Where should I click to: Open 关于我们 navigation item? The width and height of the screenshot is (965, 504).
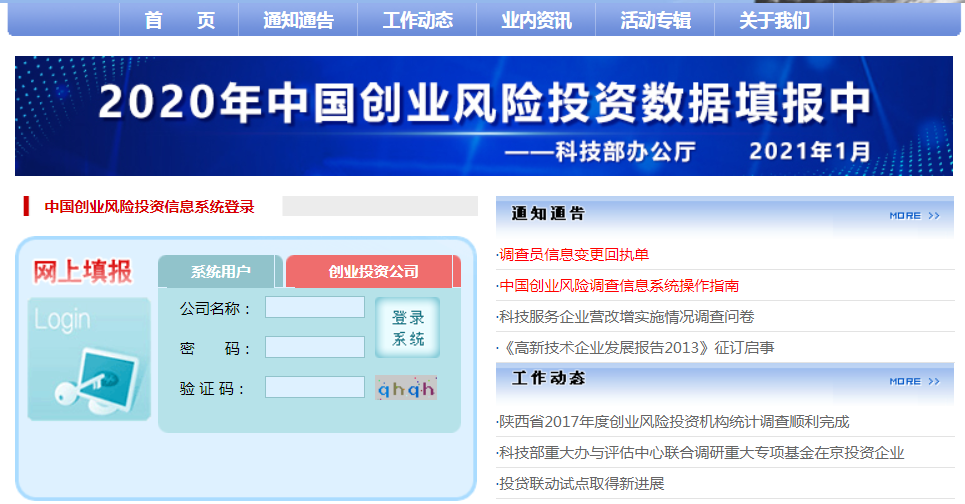pyautogui.click(x=774, y=20)
